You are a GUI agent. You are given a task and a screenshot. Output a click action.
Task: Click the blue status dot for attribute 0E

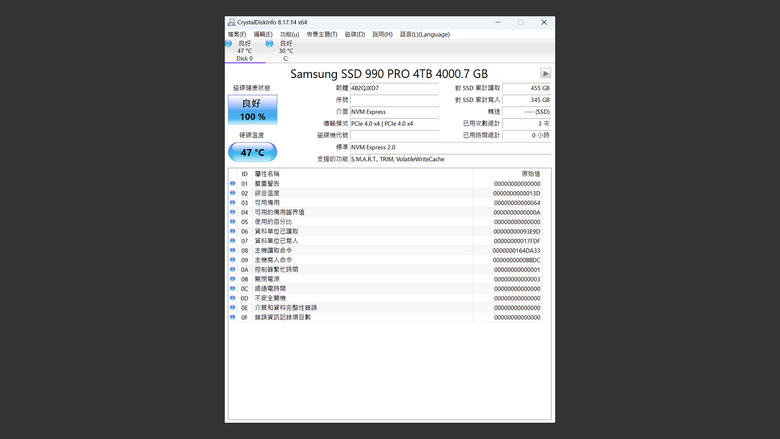click(232, 307)
